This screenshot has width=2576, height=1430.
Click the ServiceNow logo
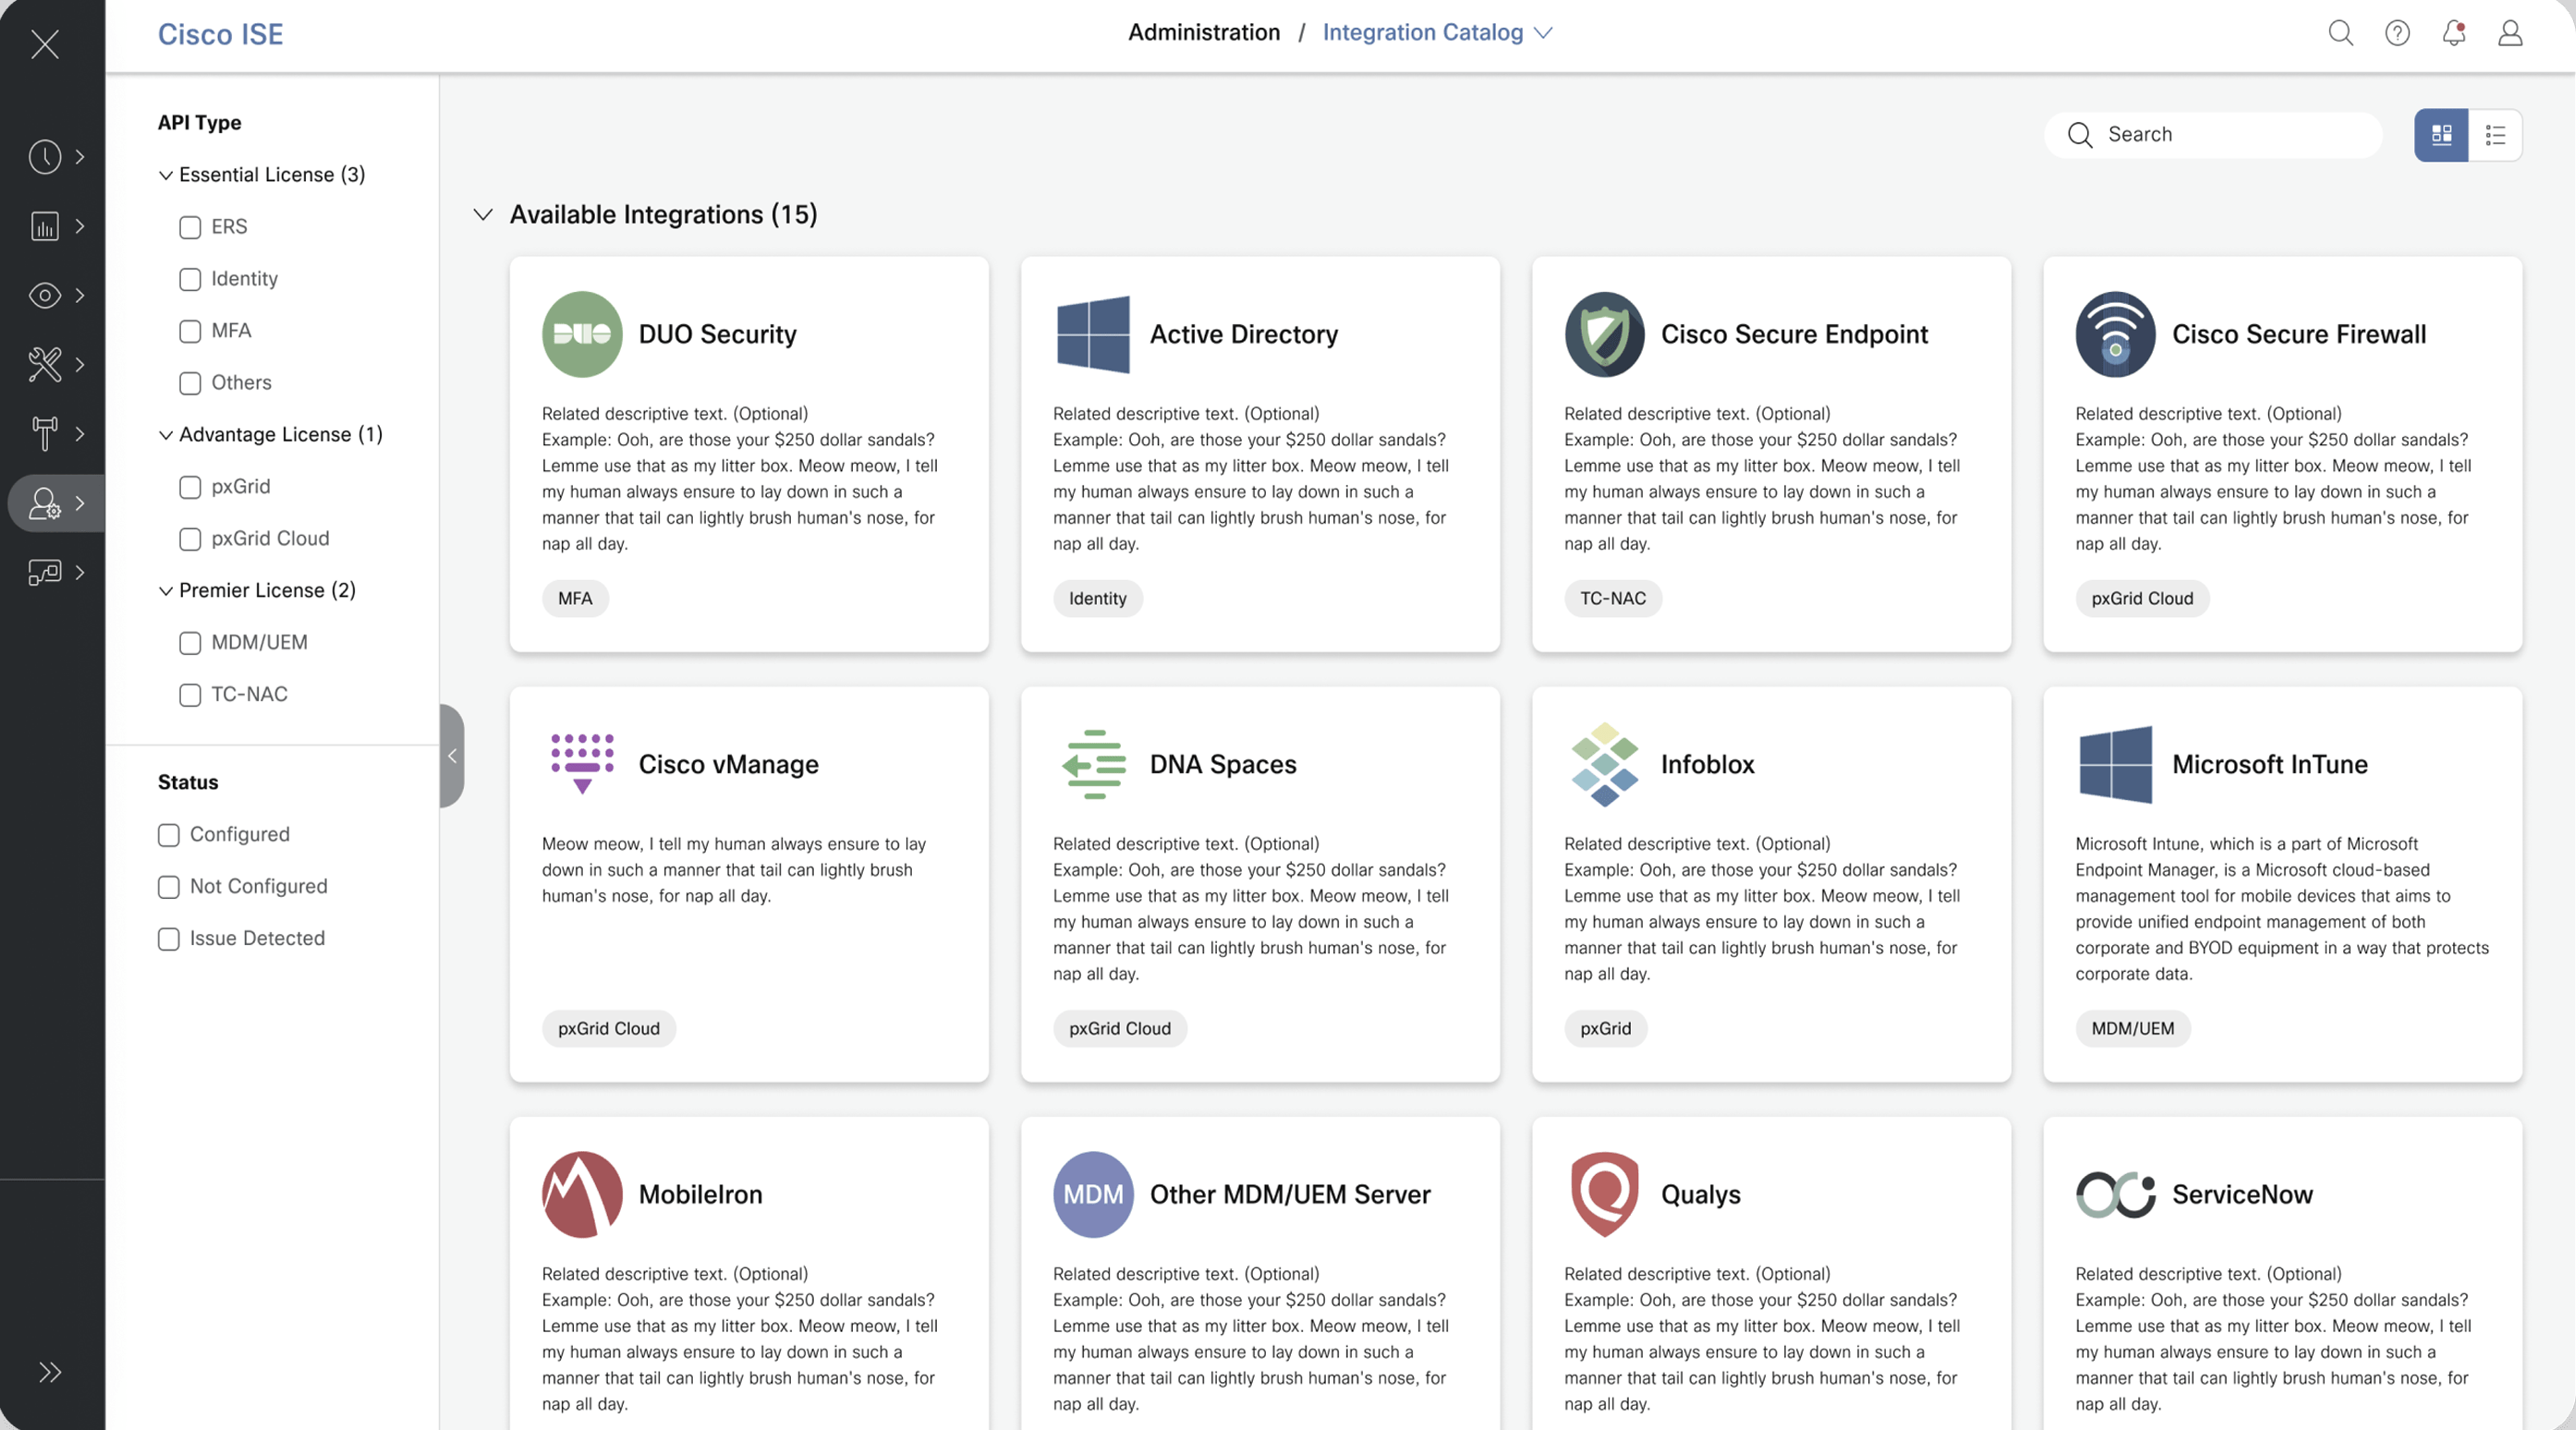pyautogui.click(x=2115, y=1194)
